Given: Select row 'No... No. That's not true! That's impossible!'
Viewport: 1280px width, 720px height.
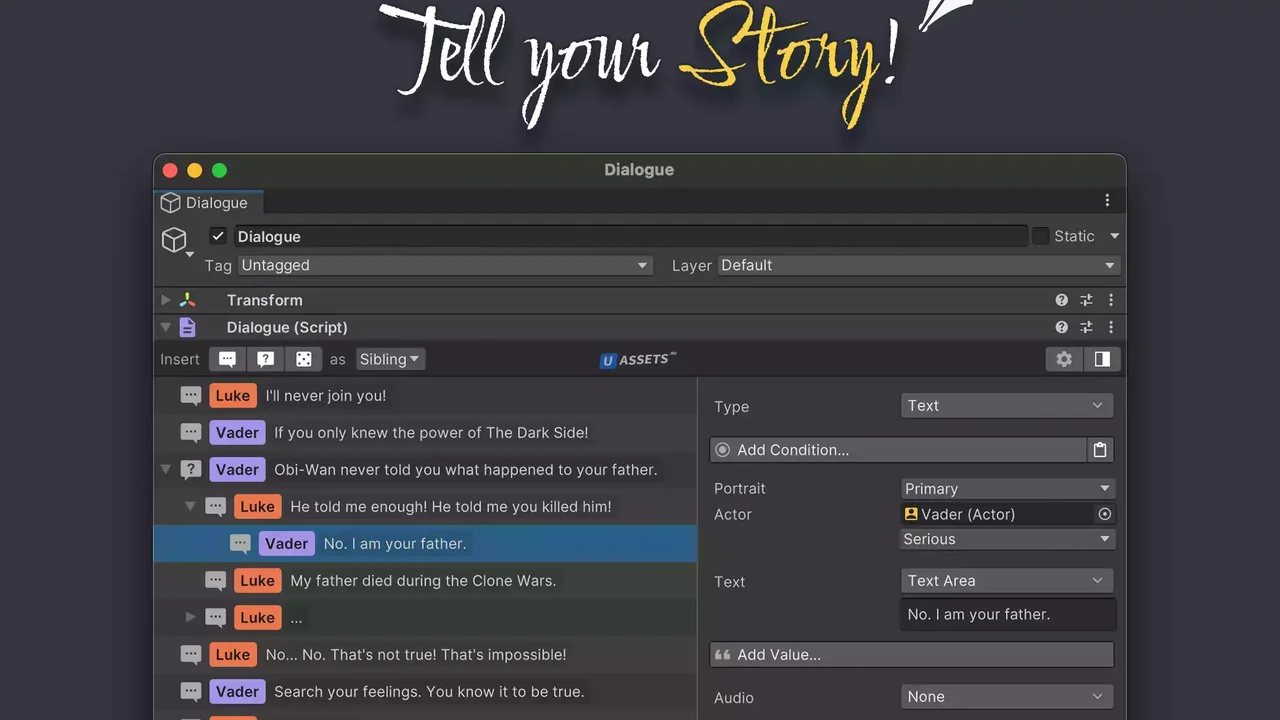Looking at the screenshot, I should [425, 655].
